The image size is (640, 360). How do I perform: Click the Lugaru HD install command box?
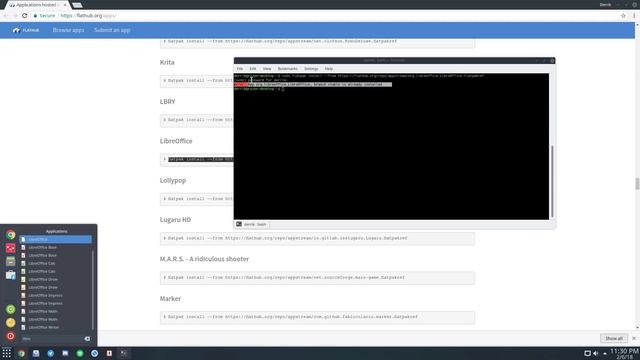[317, 238]
